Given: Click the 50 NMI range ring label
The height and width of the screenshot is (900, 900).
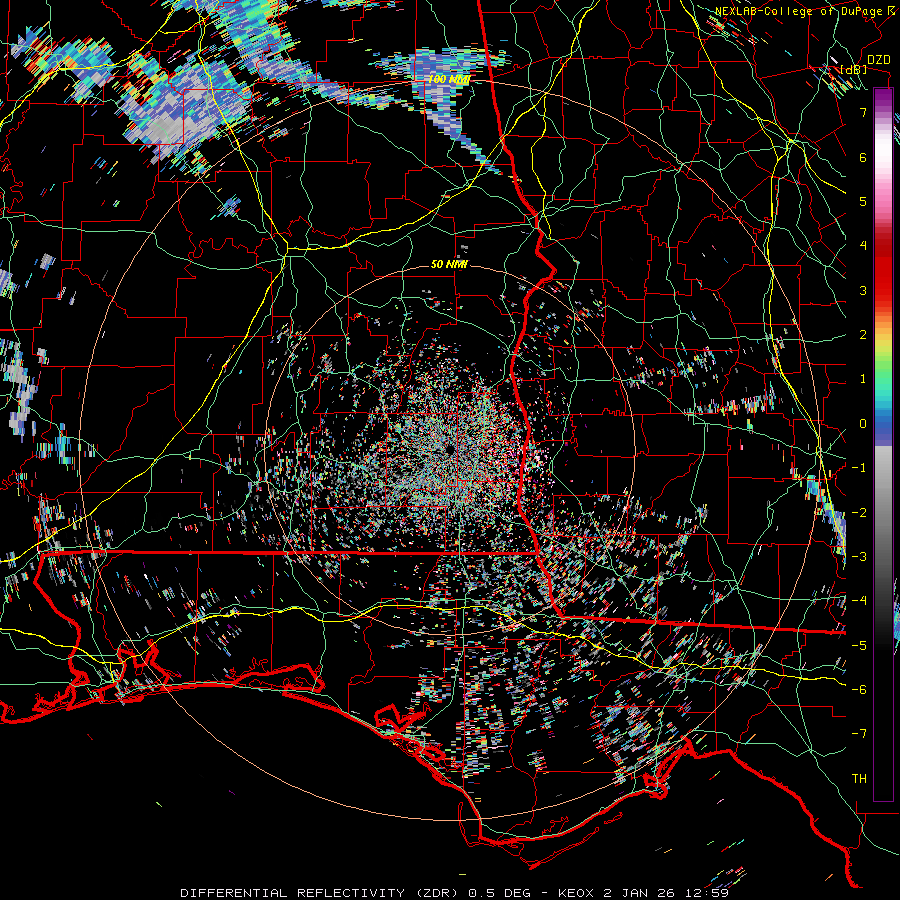Looking at the screenshot, I should (x=449, y=264).
